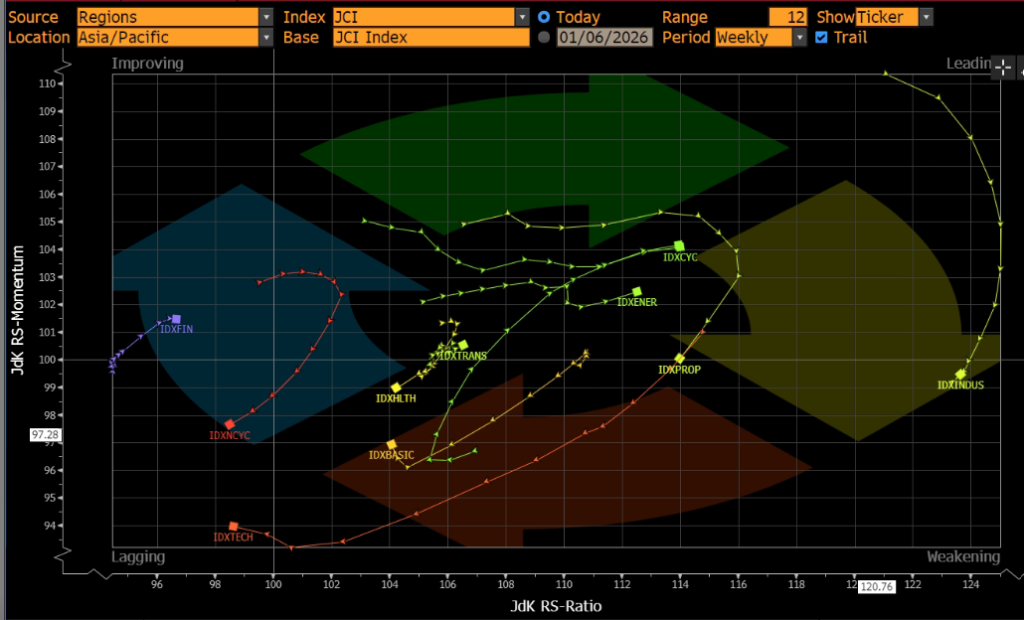Select the IDXBASIC orange square marker

[391, 445]
